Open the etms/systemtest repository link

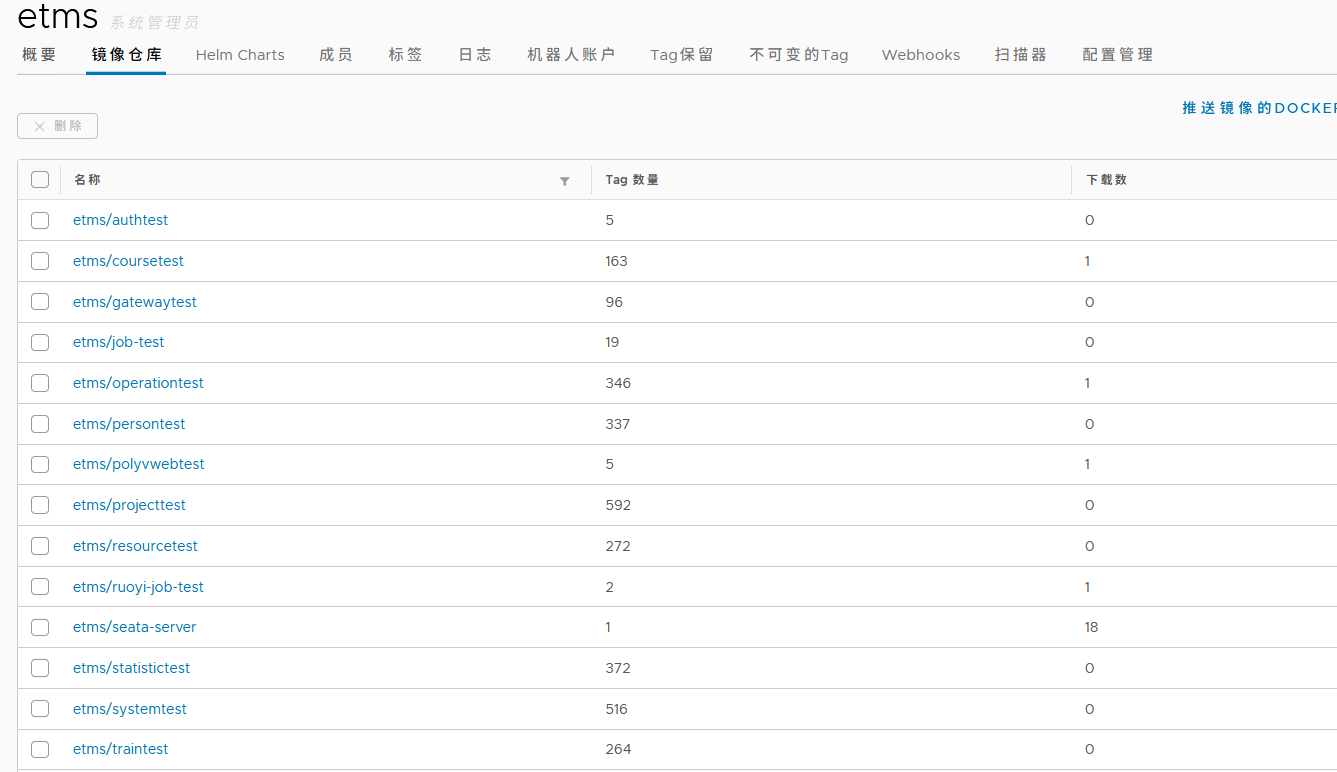pyautogui.click(x=130, y=709)
